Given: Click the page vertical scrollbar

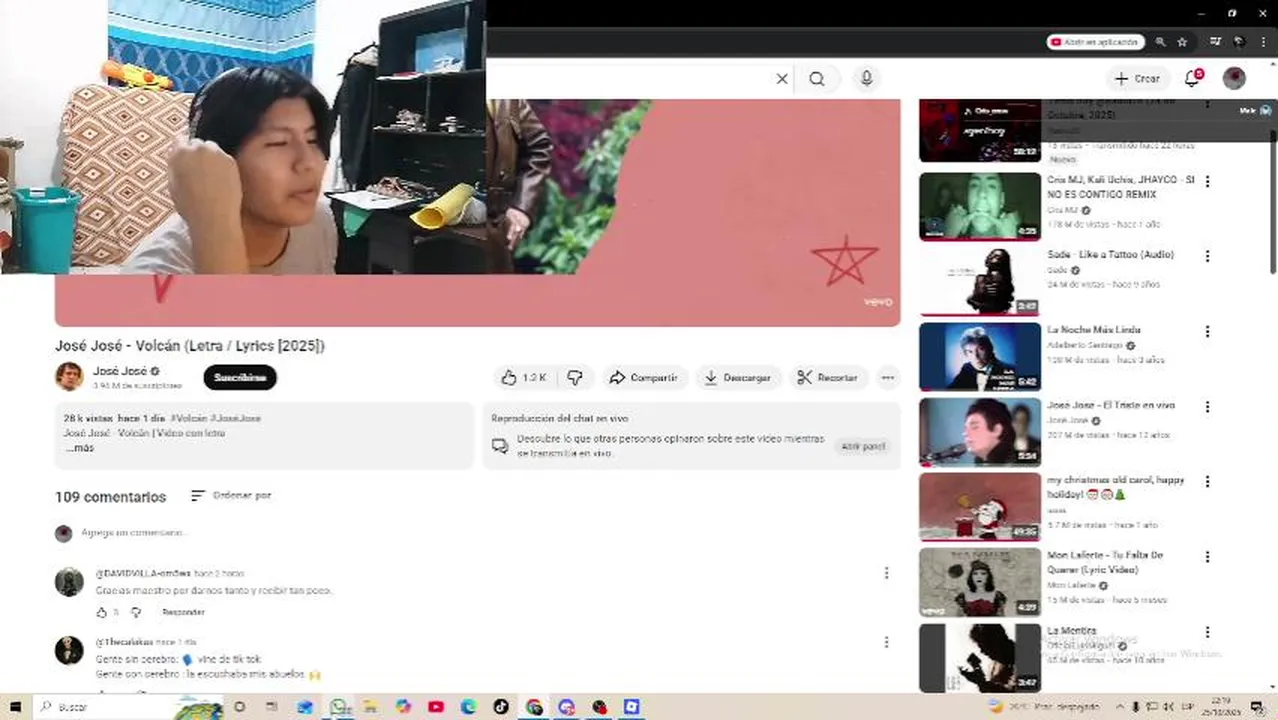Looking at the screenshot, I should (x=1272, y=200).
